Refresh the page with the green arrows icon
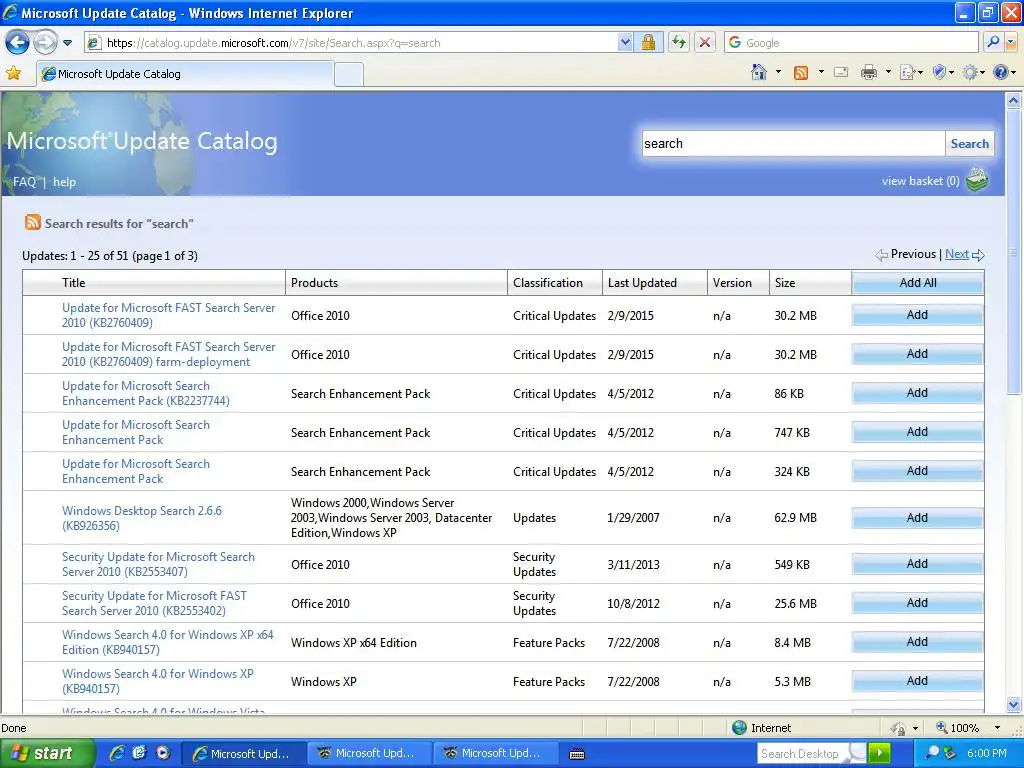 coord(679,43)
